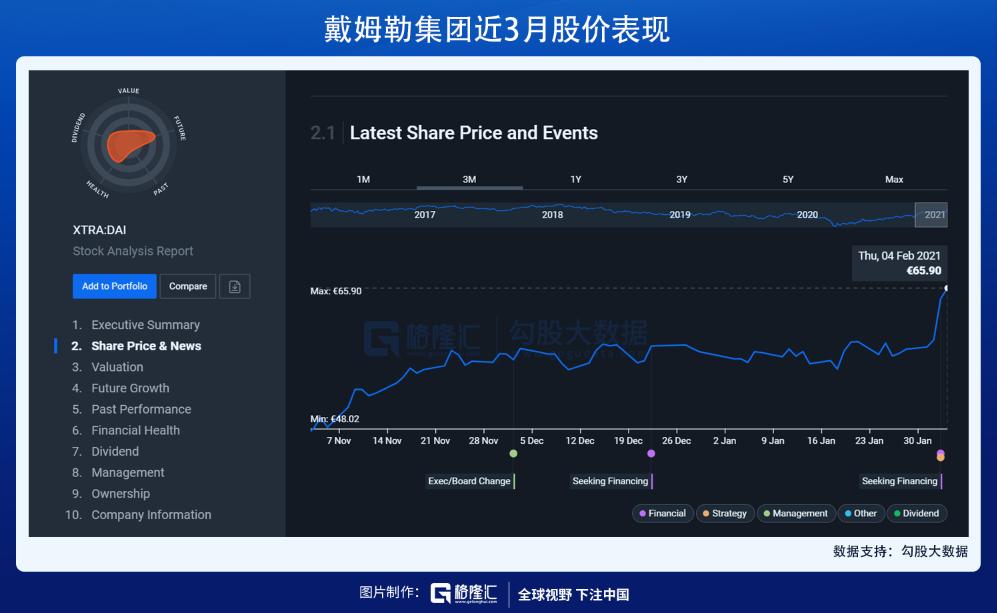Click the 16 Jan axis date

(821, 441)
